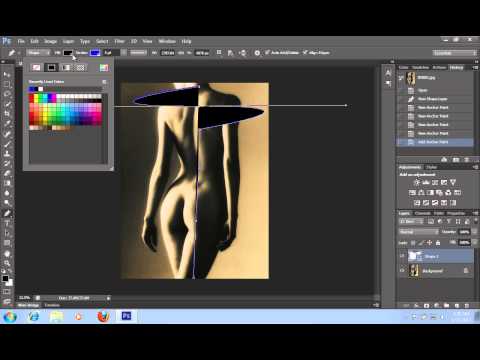This screenshot has width=480, height=360.
Task: Toggle link between width and height
Action: [x=181, y=53]
